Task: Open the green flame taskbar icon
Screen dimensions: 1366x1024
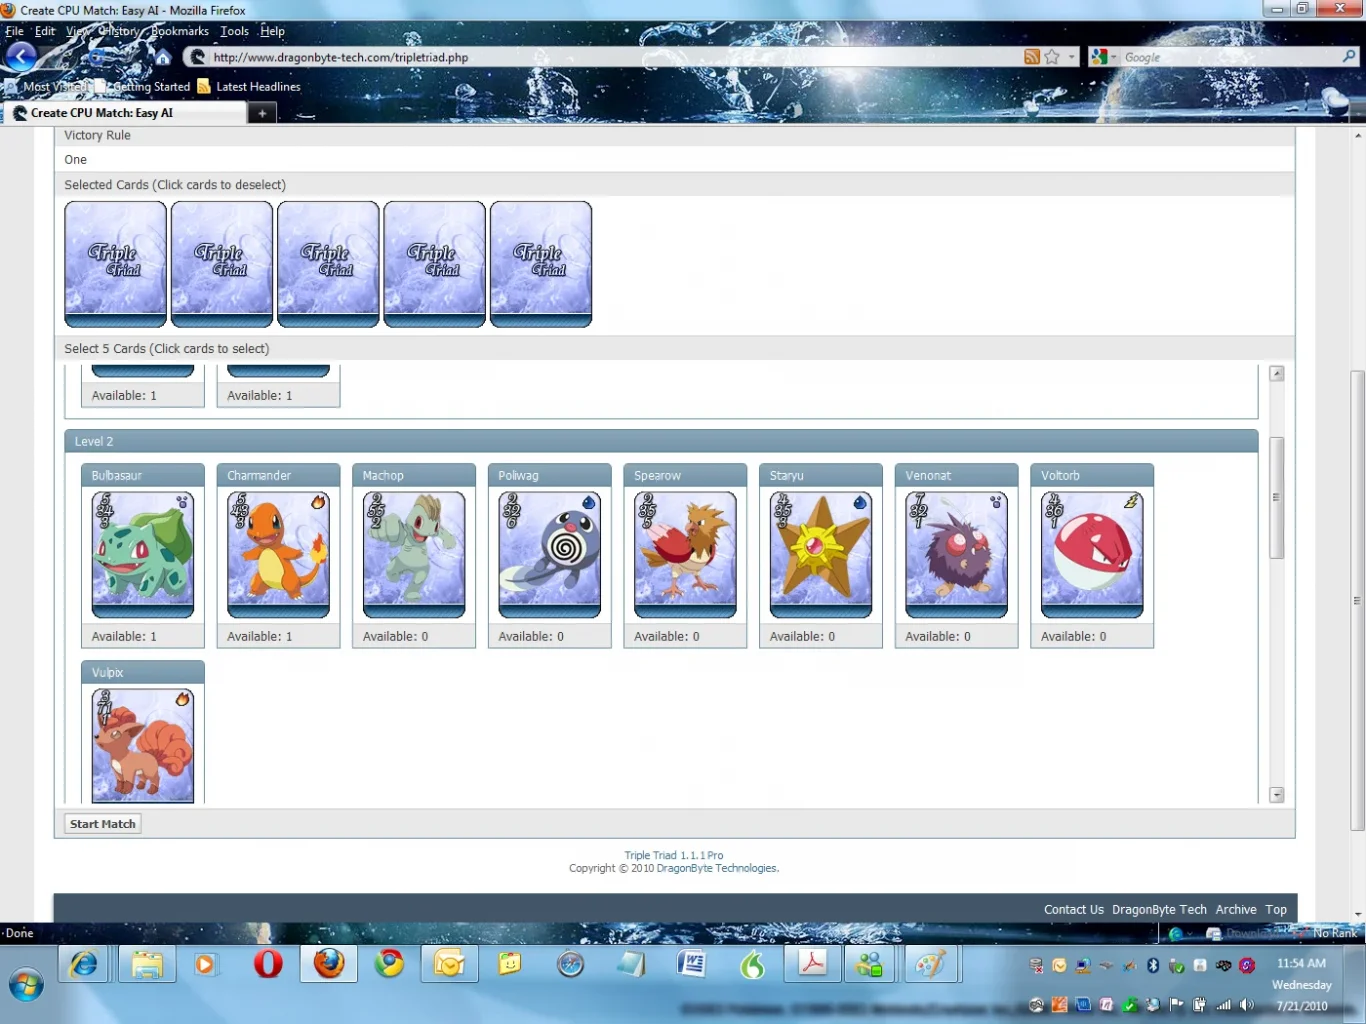Action: pos(752,964)
